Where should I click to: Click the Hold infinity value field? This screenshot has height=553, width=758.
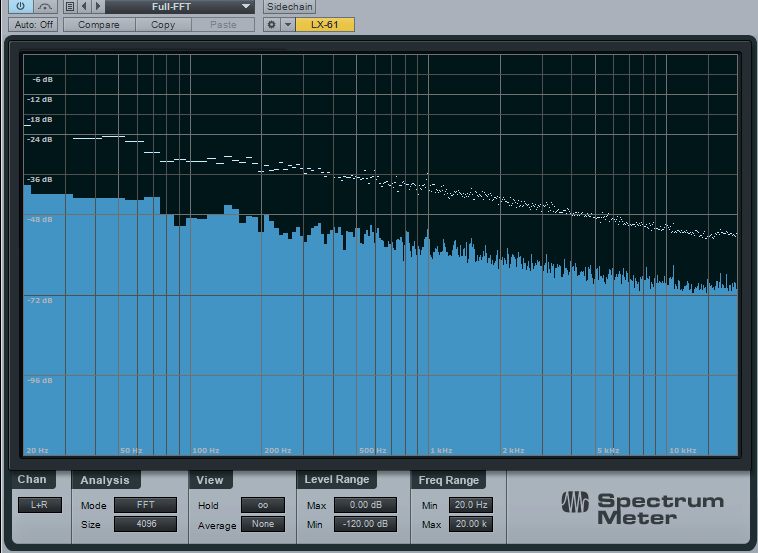263,505
